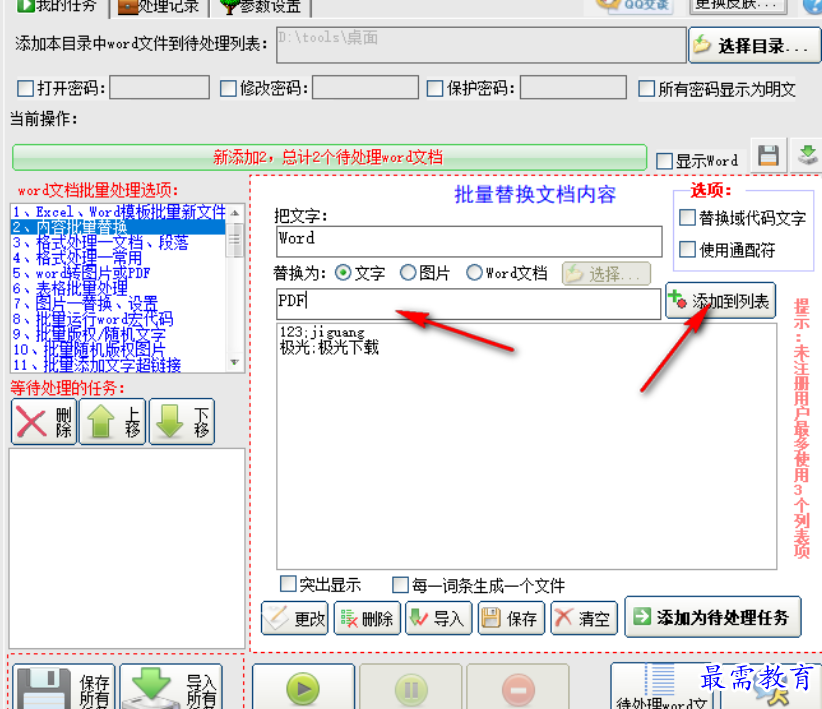Open the 我的任务 tab
822x709 pixels.
(x=56, y=7)
